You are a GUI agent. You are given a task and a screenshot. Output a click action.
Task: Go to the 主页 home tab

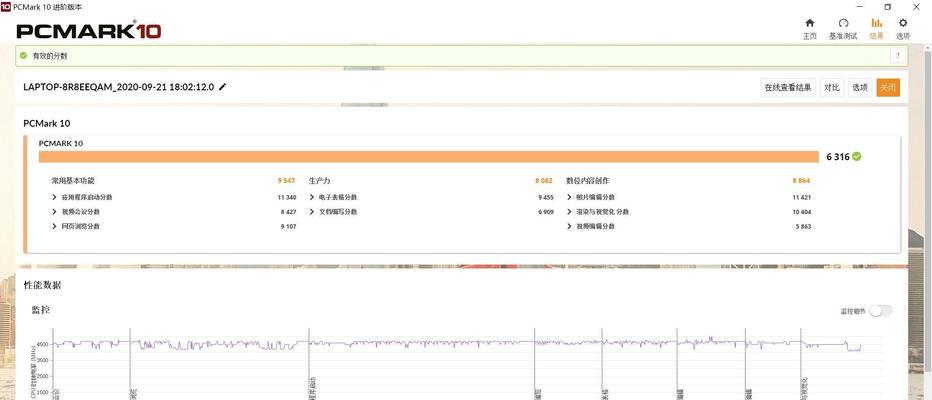tap(810, 29)
